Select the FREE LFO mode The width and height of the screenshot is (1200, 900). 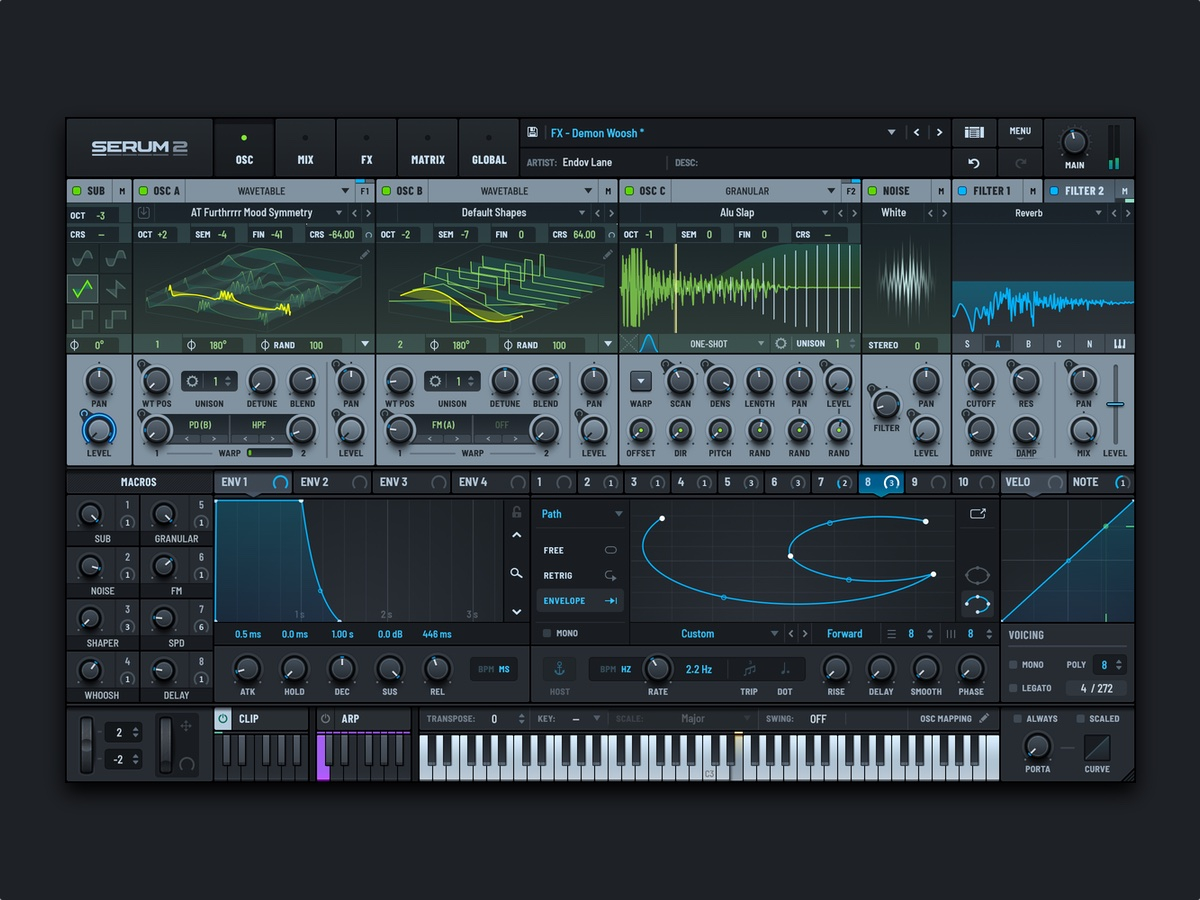pyautogui.click(x=581, y=551)
